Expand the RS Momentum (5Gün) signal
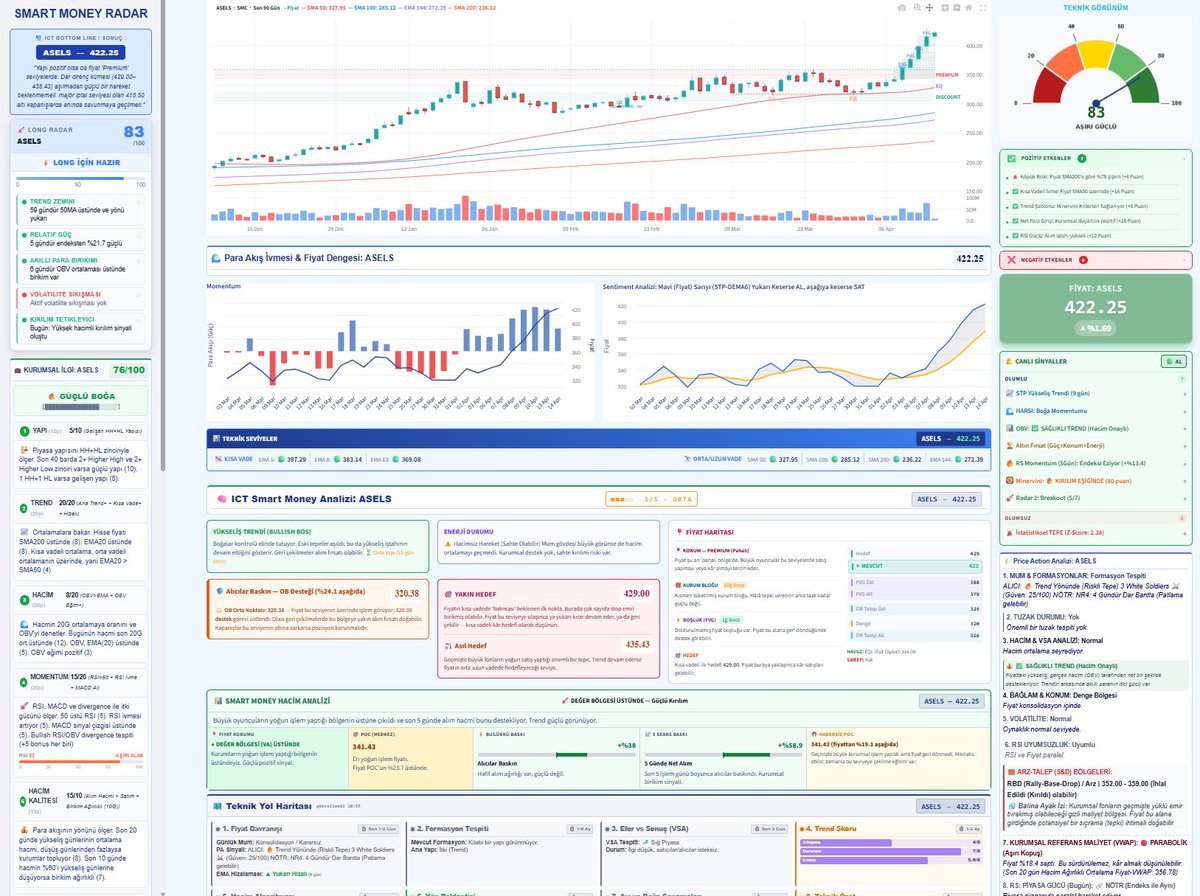This screenshot has height=896, width=1200. coord(1184,462)
